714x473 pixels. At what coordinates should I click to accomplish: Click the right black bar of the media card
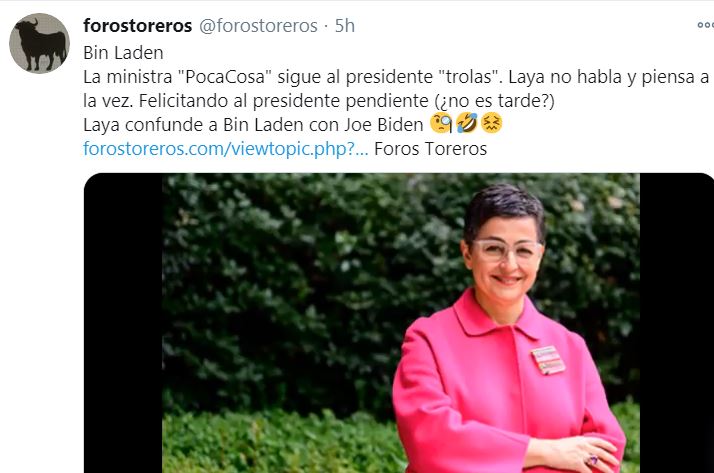[x=677, y=323]
